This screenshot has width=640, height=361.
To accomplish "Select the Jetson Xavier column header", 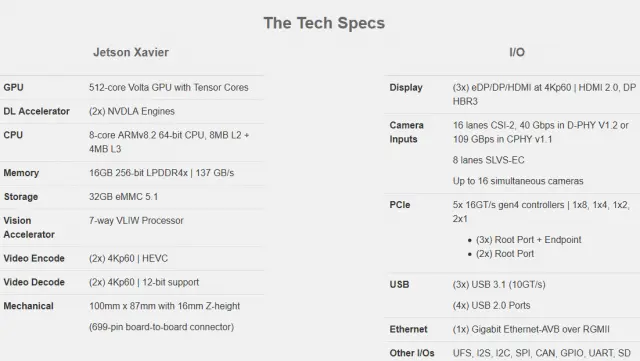I will pyautogui.click(x=131, y=52).
